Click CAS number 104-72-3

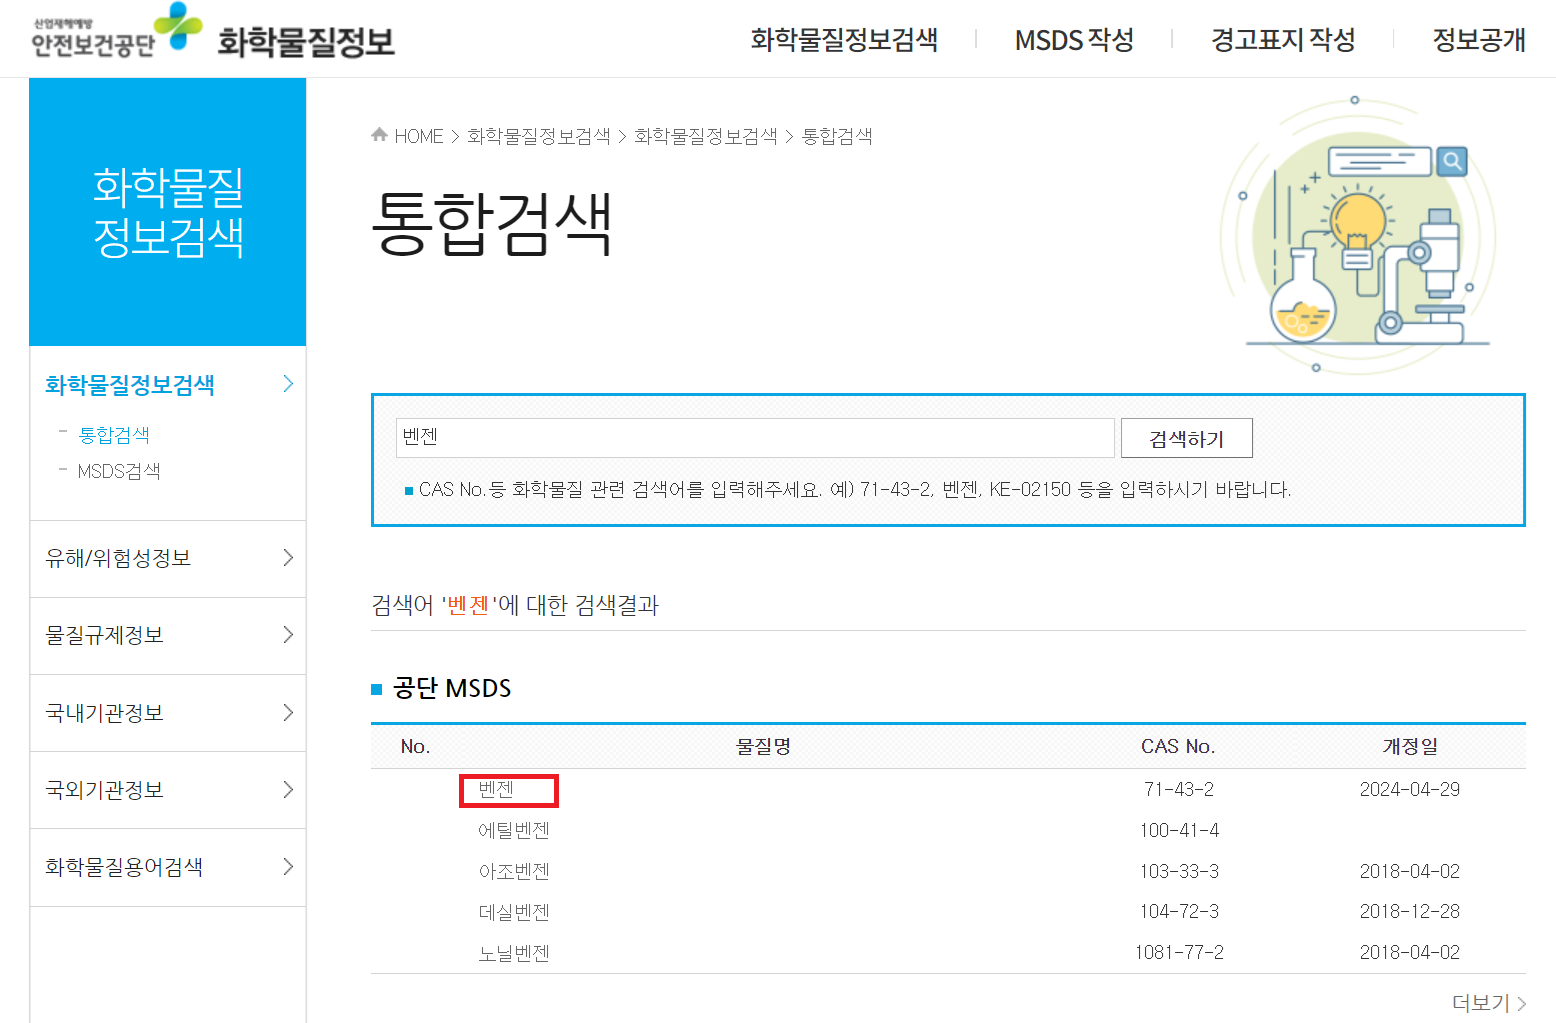1179,911
